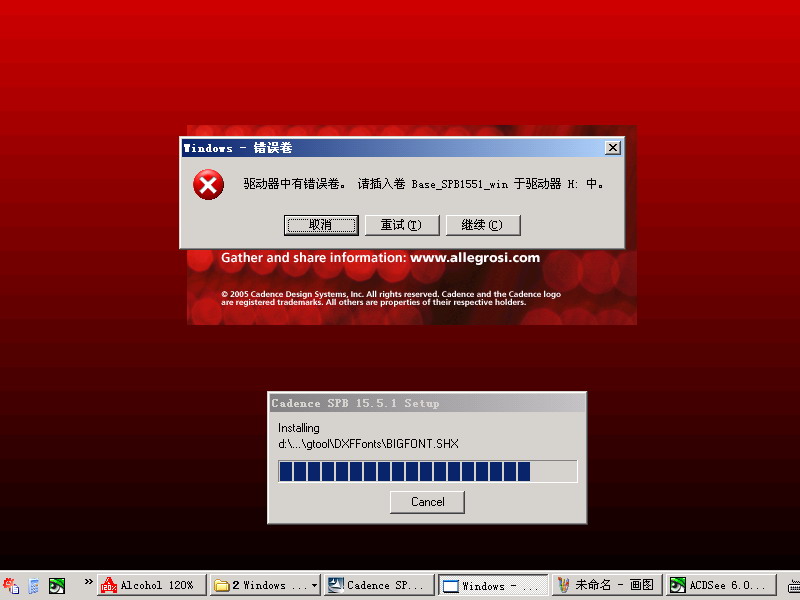Select the Windows - ... error taskbar button
Screen dimensions: 800x600
[x=493, y=585]
